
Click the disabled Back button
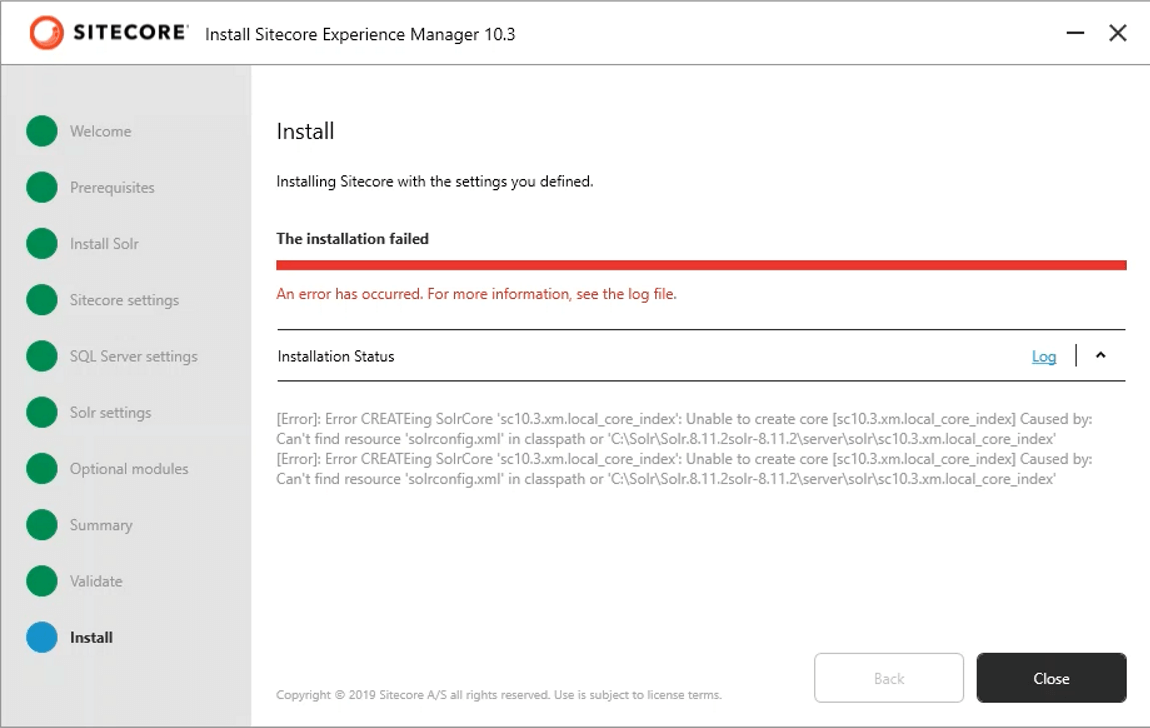pos(889,678)
